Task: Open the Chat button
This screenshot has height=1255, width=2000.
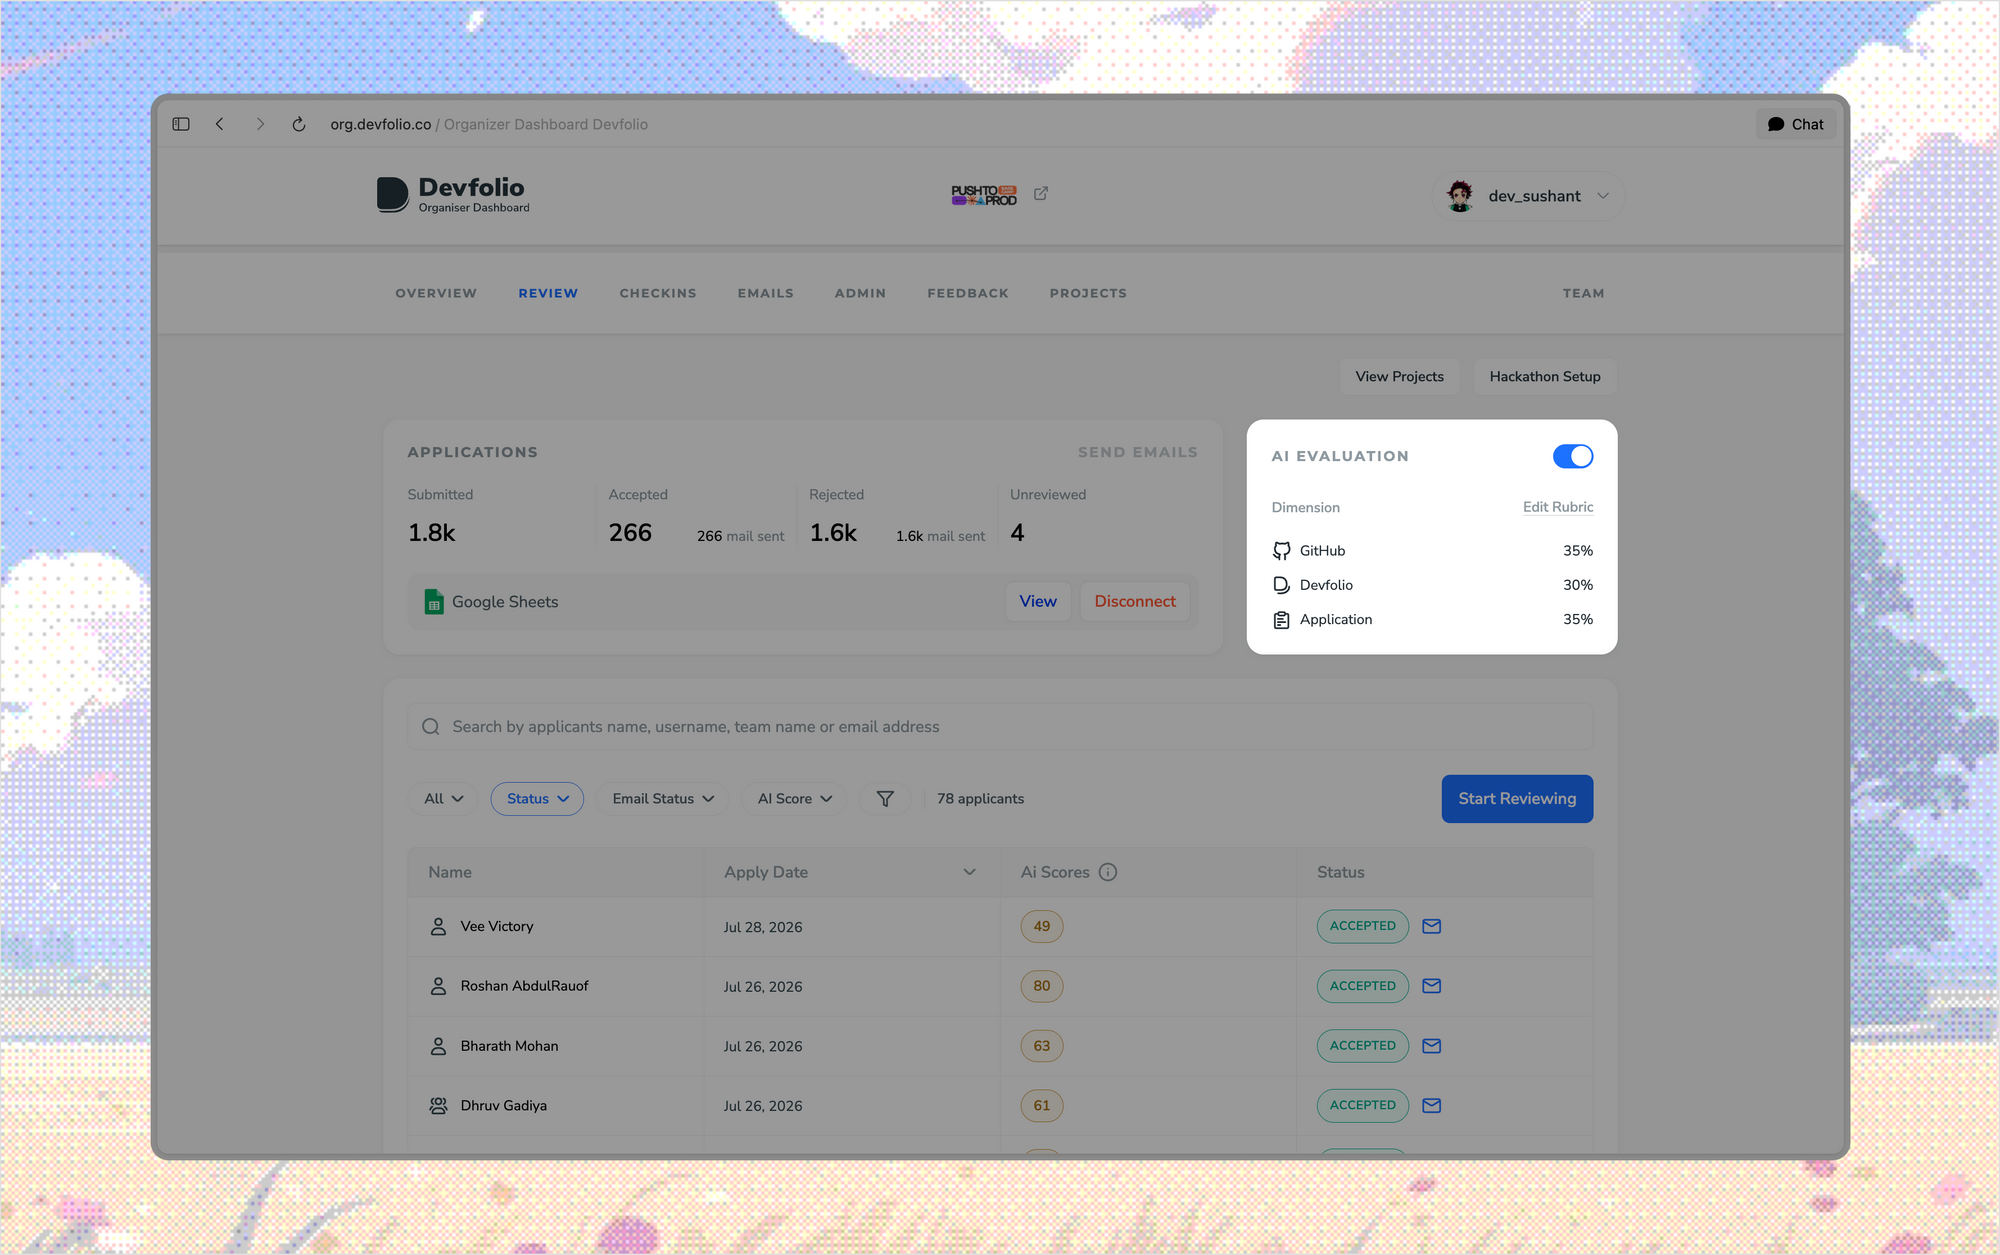Action: [1795, 124]
